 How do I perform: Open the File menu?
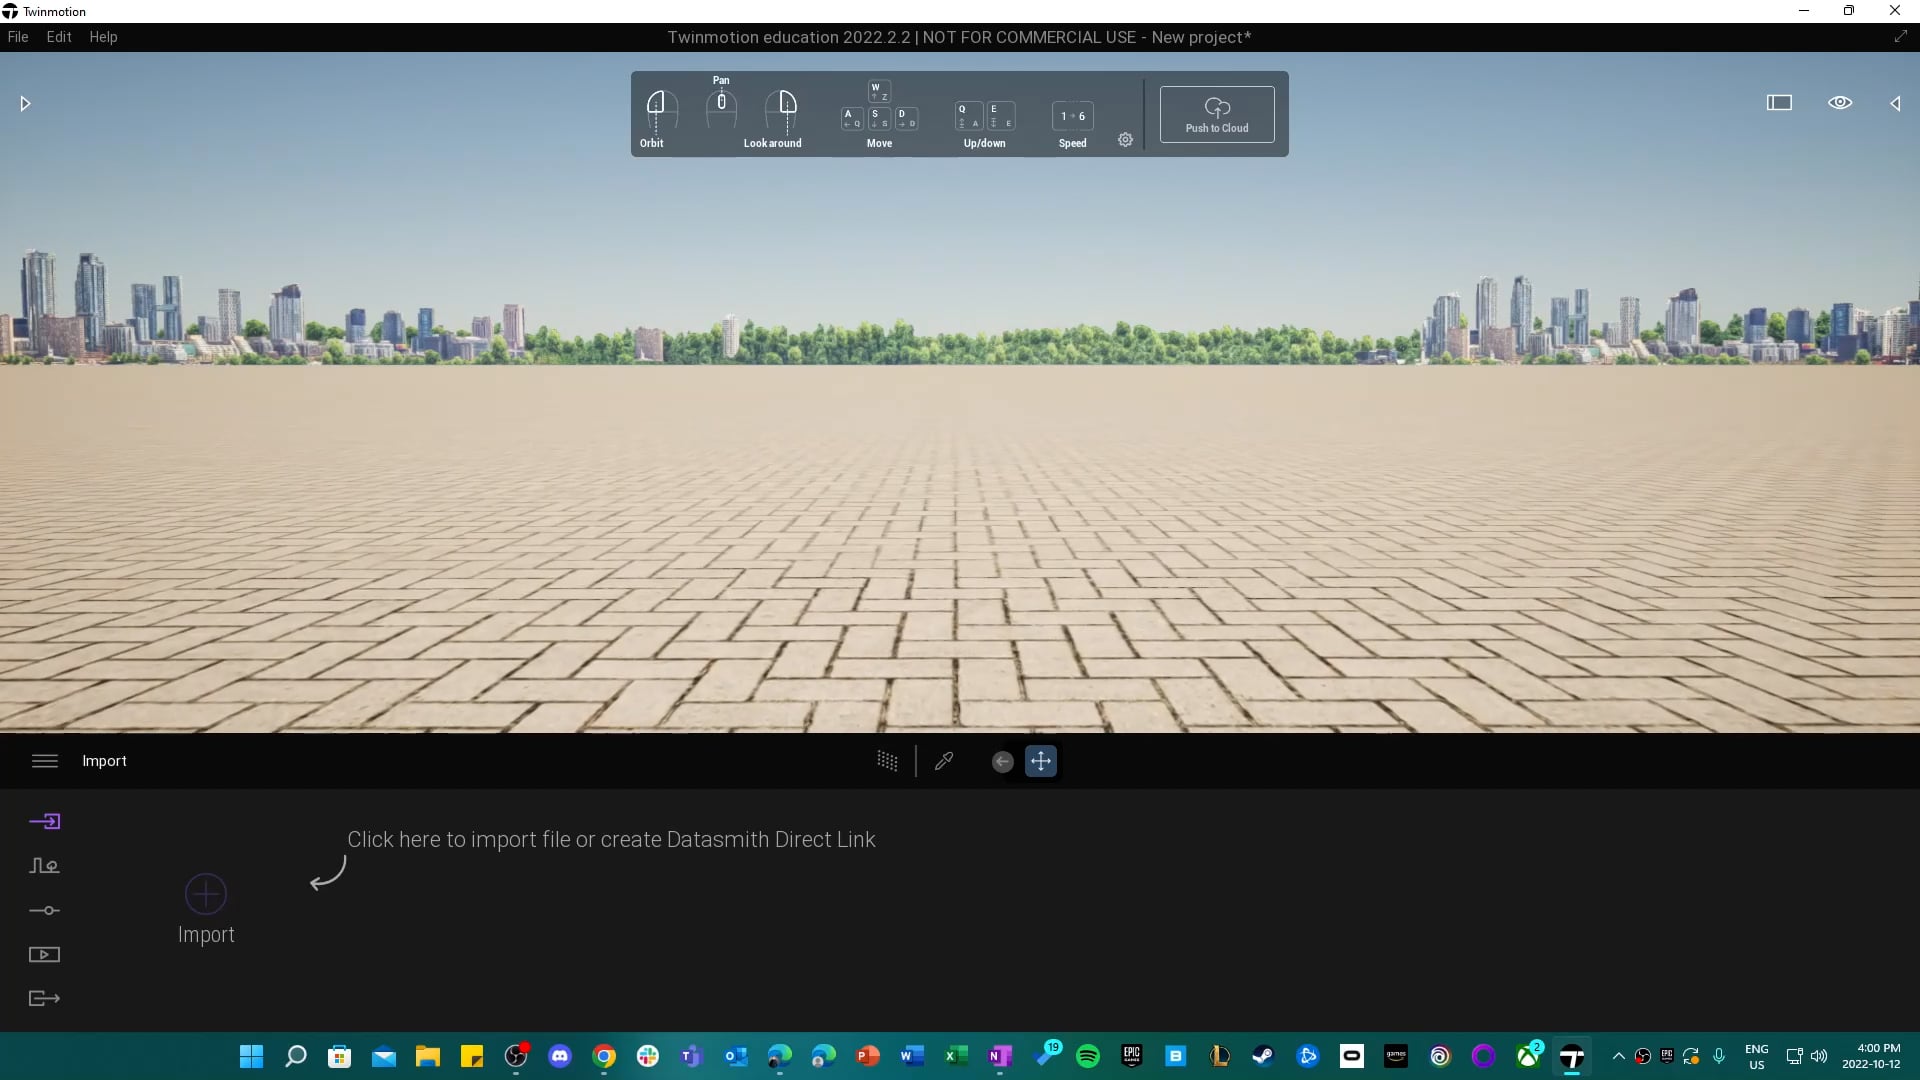[18, 37]
